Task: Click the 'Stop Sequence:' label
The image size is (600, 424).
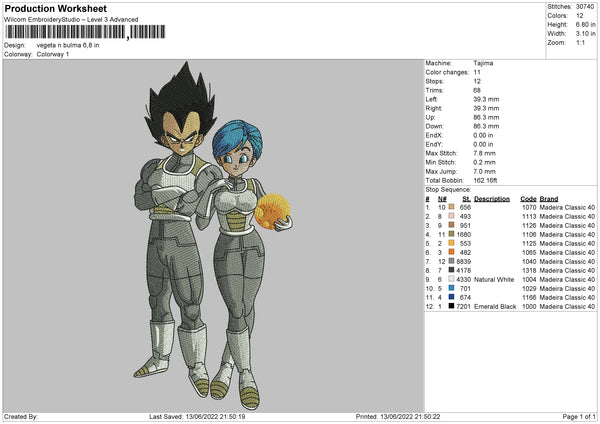Action: pyautogui.click(x=448, y=189)
